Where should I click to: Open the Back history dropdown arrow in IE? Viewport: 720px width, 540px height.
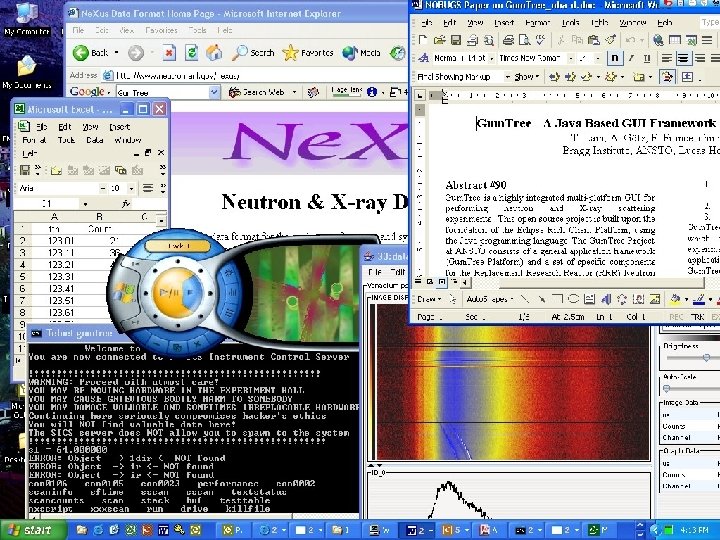click(x=117, y=53)
